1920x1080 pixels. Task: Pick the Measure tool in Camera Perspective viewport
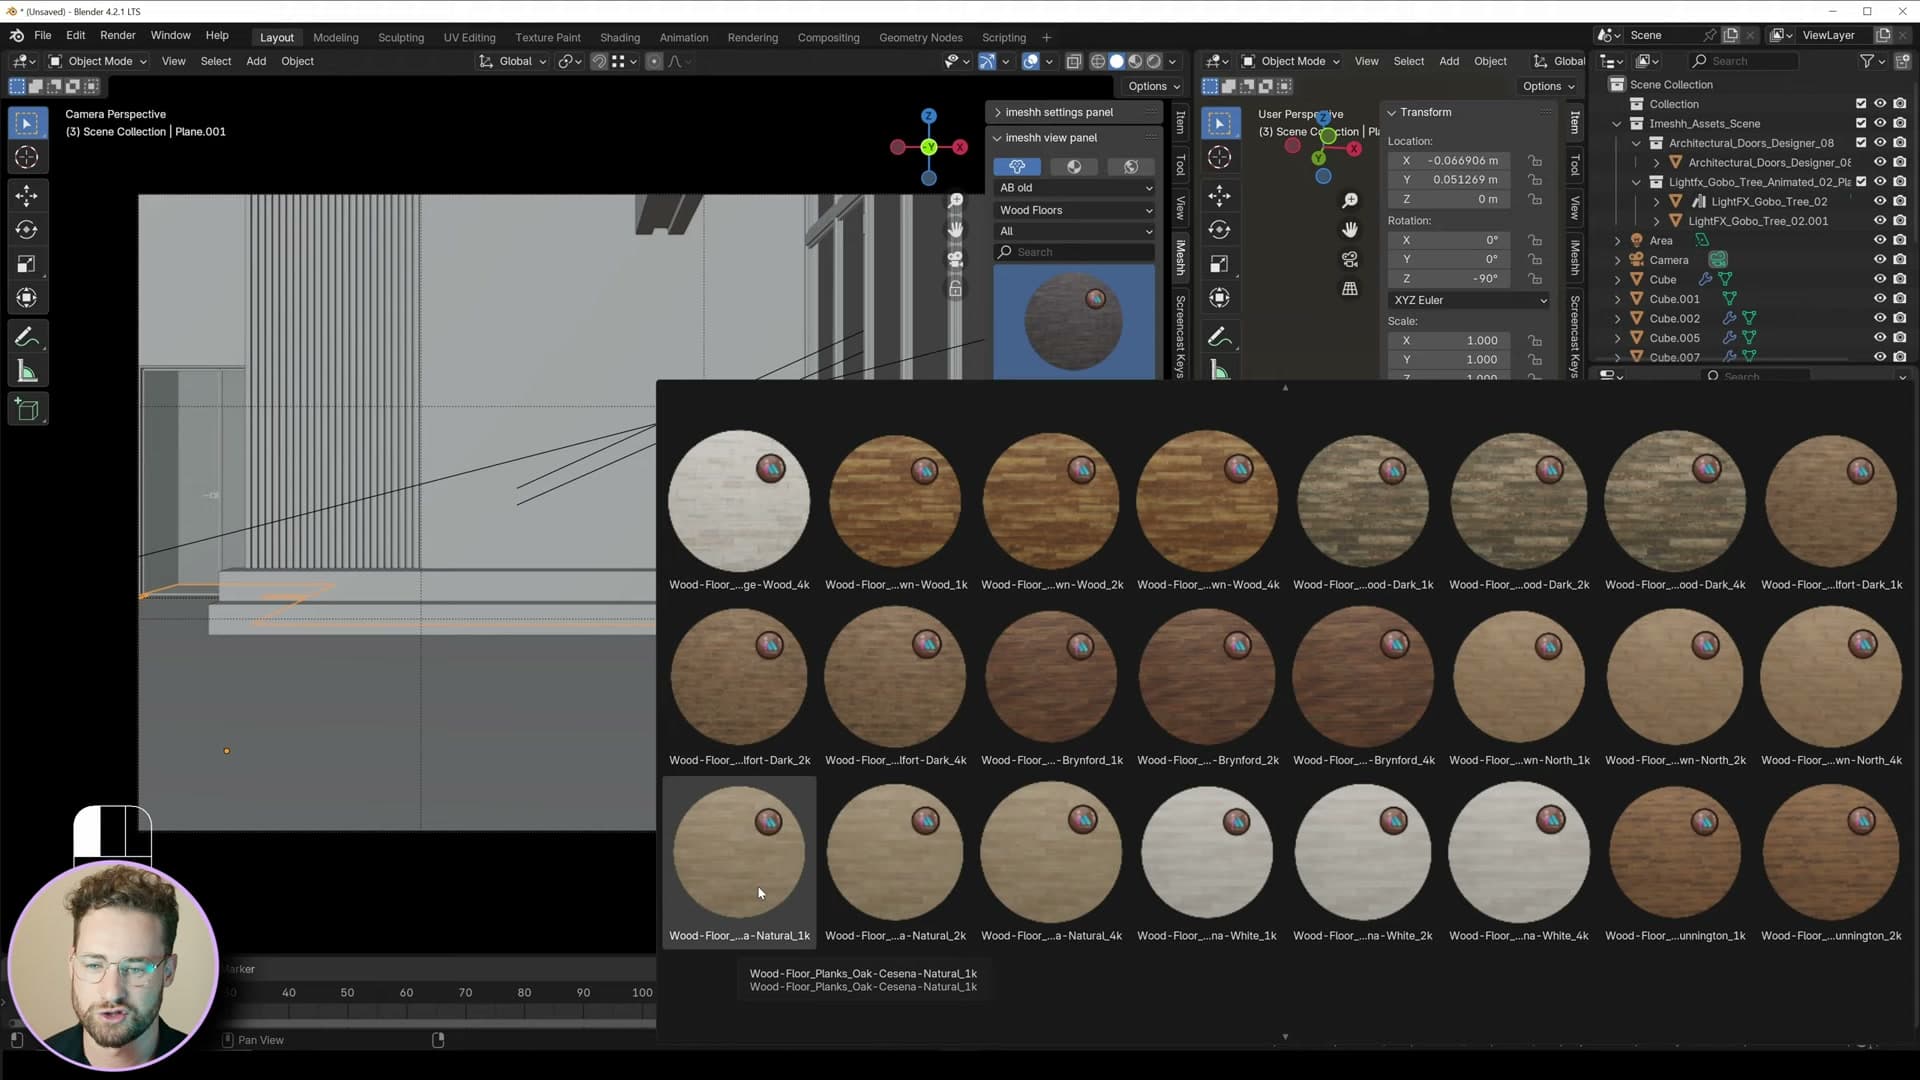coord(27,372)
